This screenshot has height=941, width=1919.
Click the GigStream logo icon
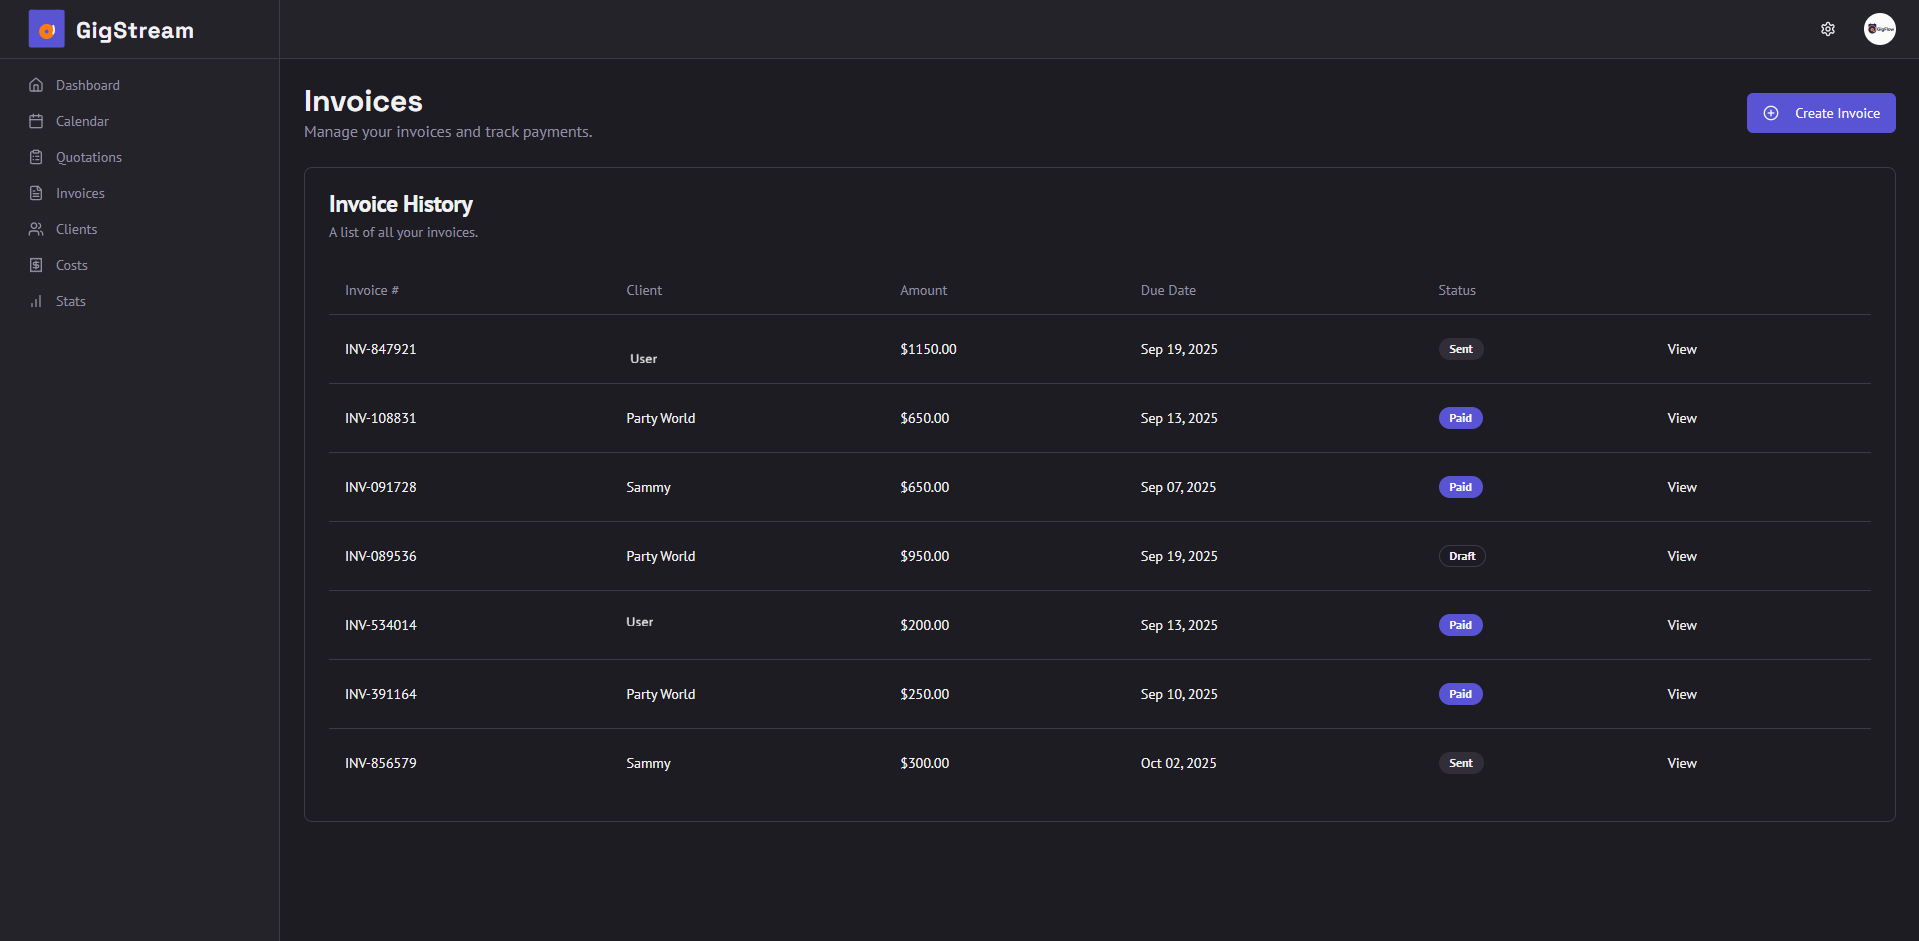[45, 28]
